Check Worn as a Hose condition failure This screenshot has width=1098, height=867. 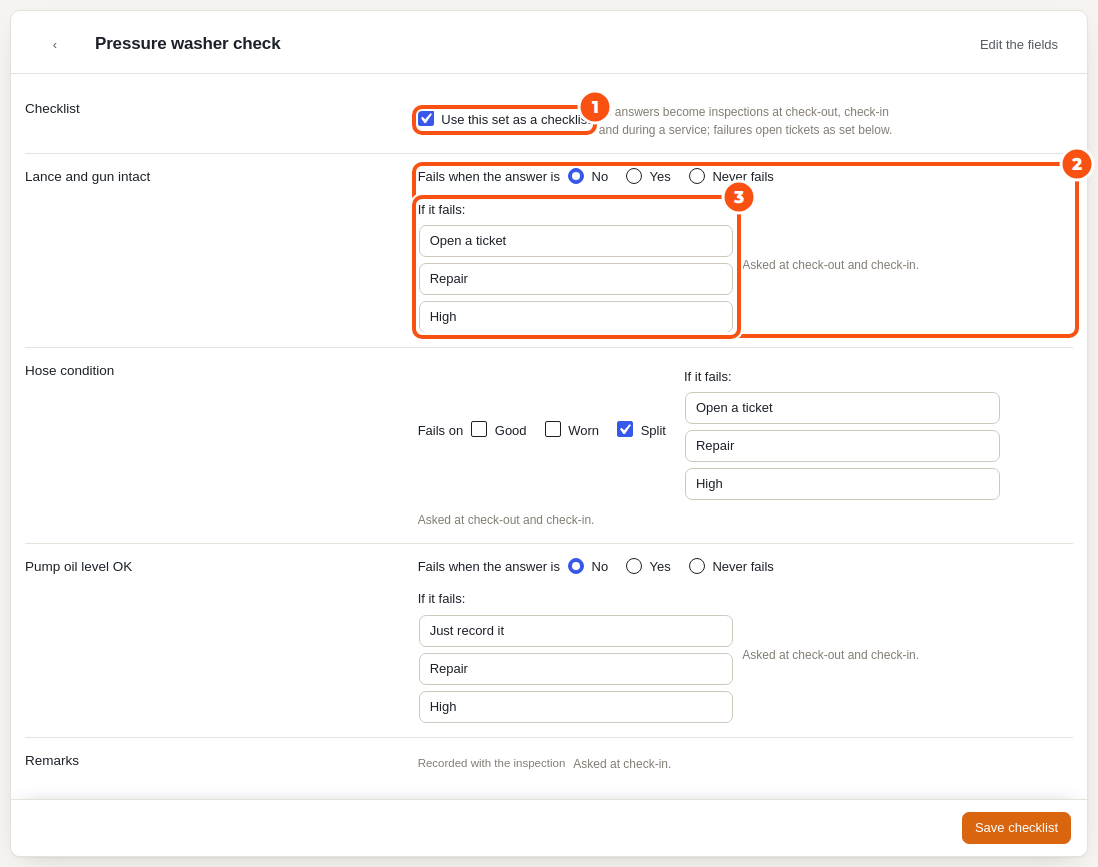[x=553, y=429]
